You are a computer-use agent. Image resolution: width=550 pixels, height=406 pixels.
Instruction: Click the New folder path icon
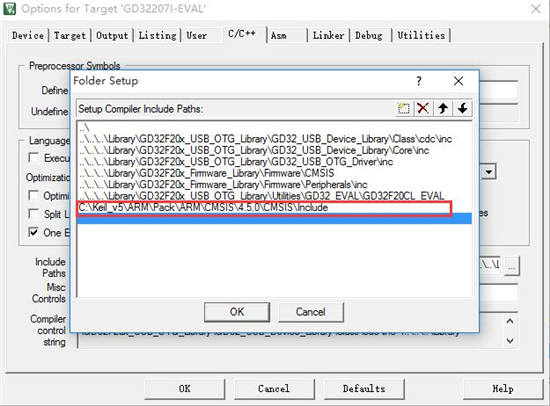click(x=404, y=108)
